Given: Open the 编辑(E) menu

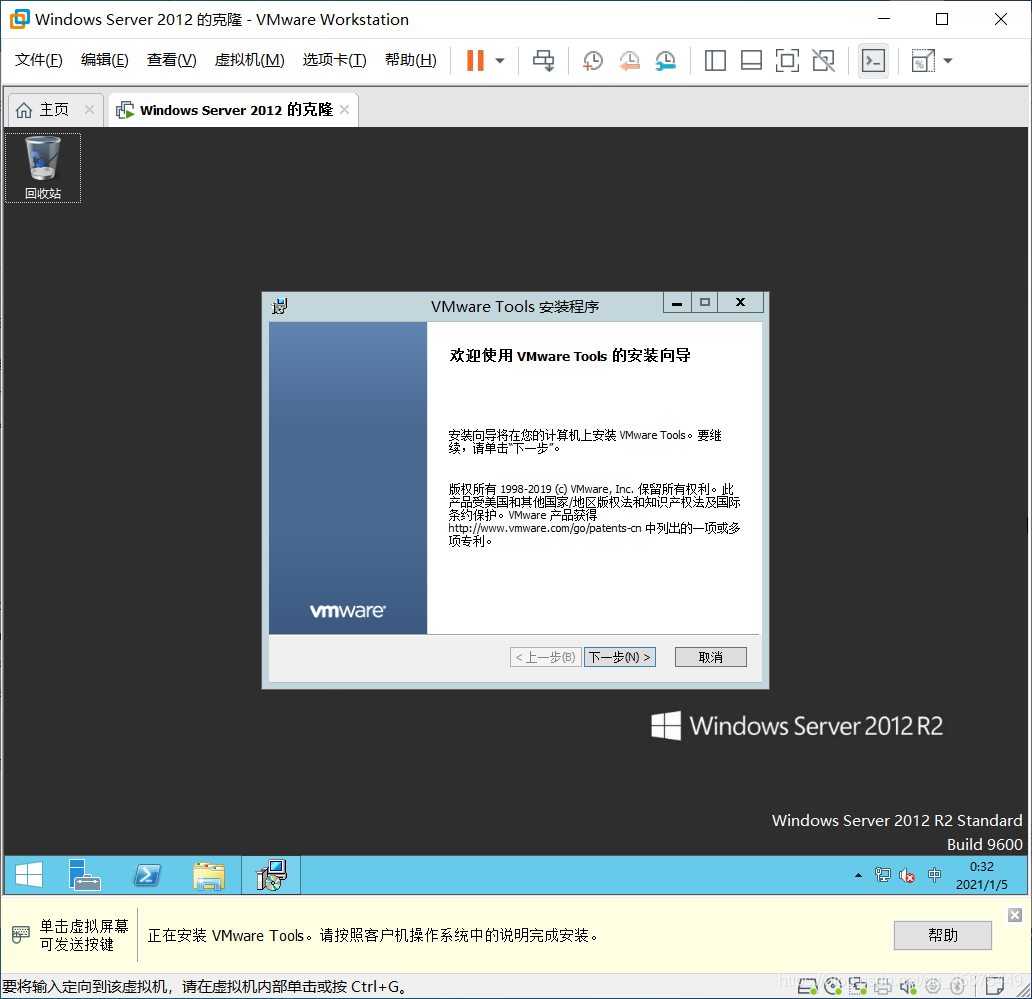Looking at the screenshot, I should (105, 60).
